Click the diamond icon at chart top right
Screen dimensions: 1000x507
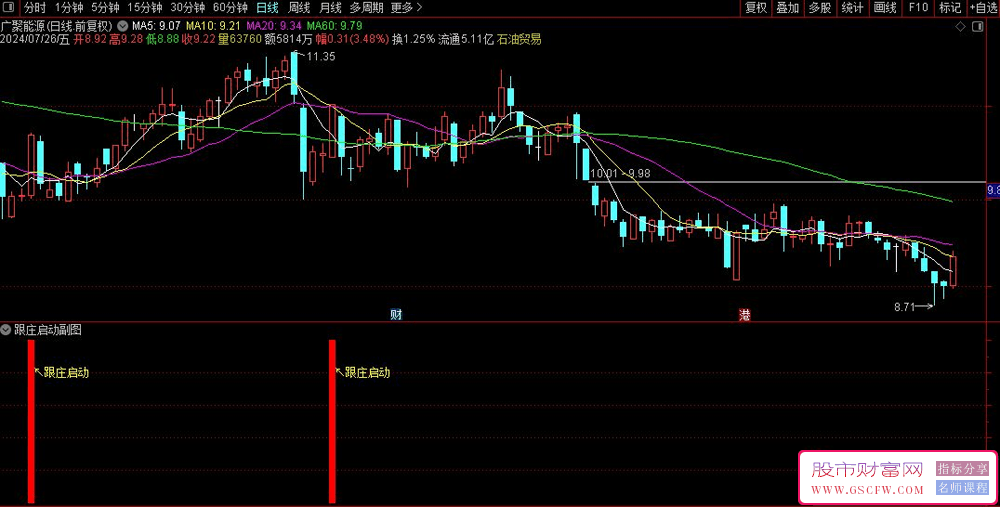(960, 27)
